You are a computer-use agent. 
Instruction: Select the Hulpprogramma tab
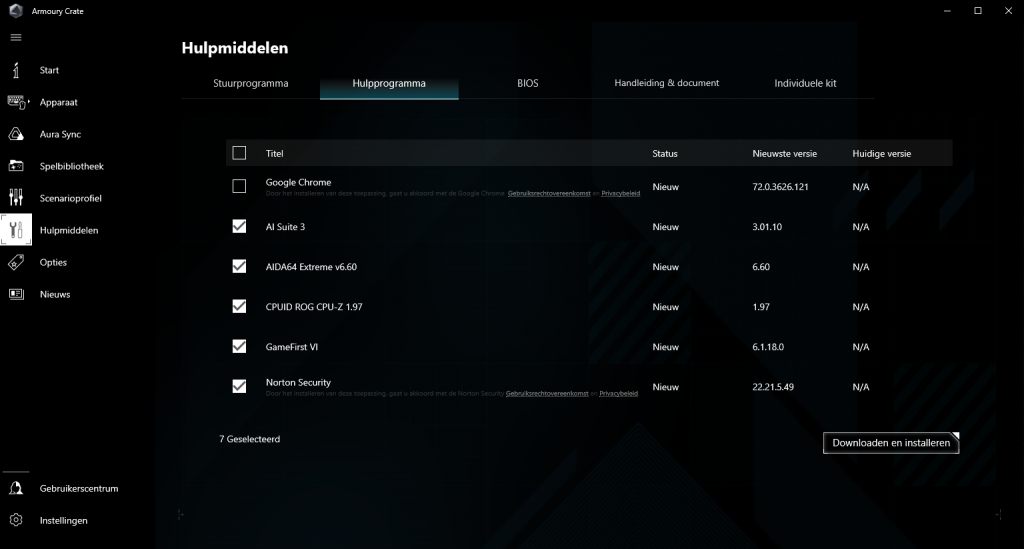(x=389, y=84)
